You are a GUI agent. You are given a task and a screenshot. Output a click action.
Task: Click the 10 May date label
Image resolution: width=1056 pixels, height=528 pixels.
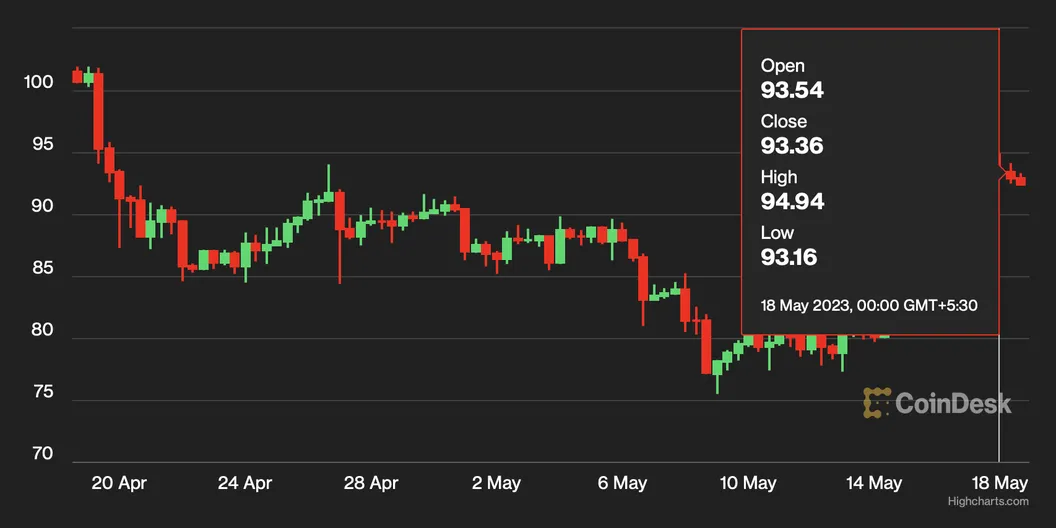748,483
